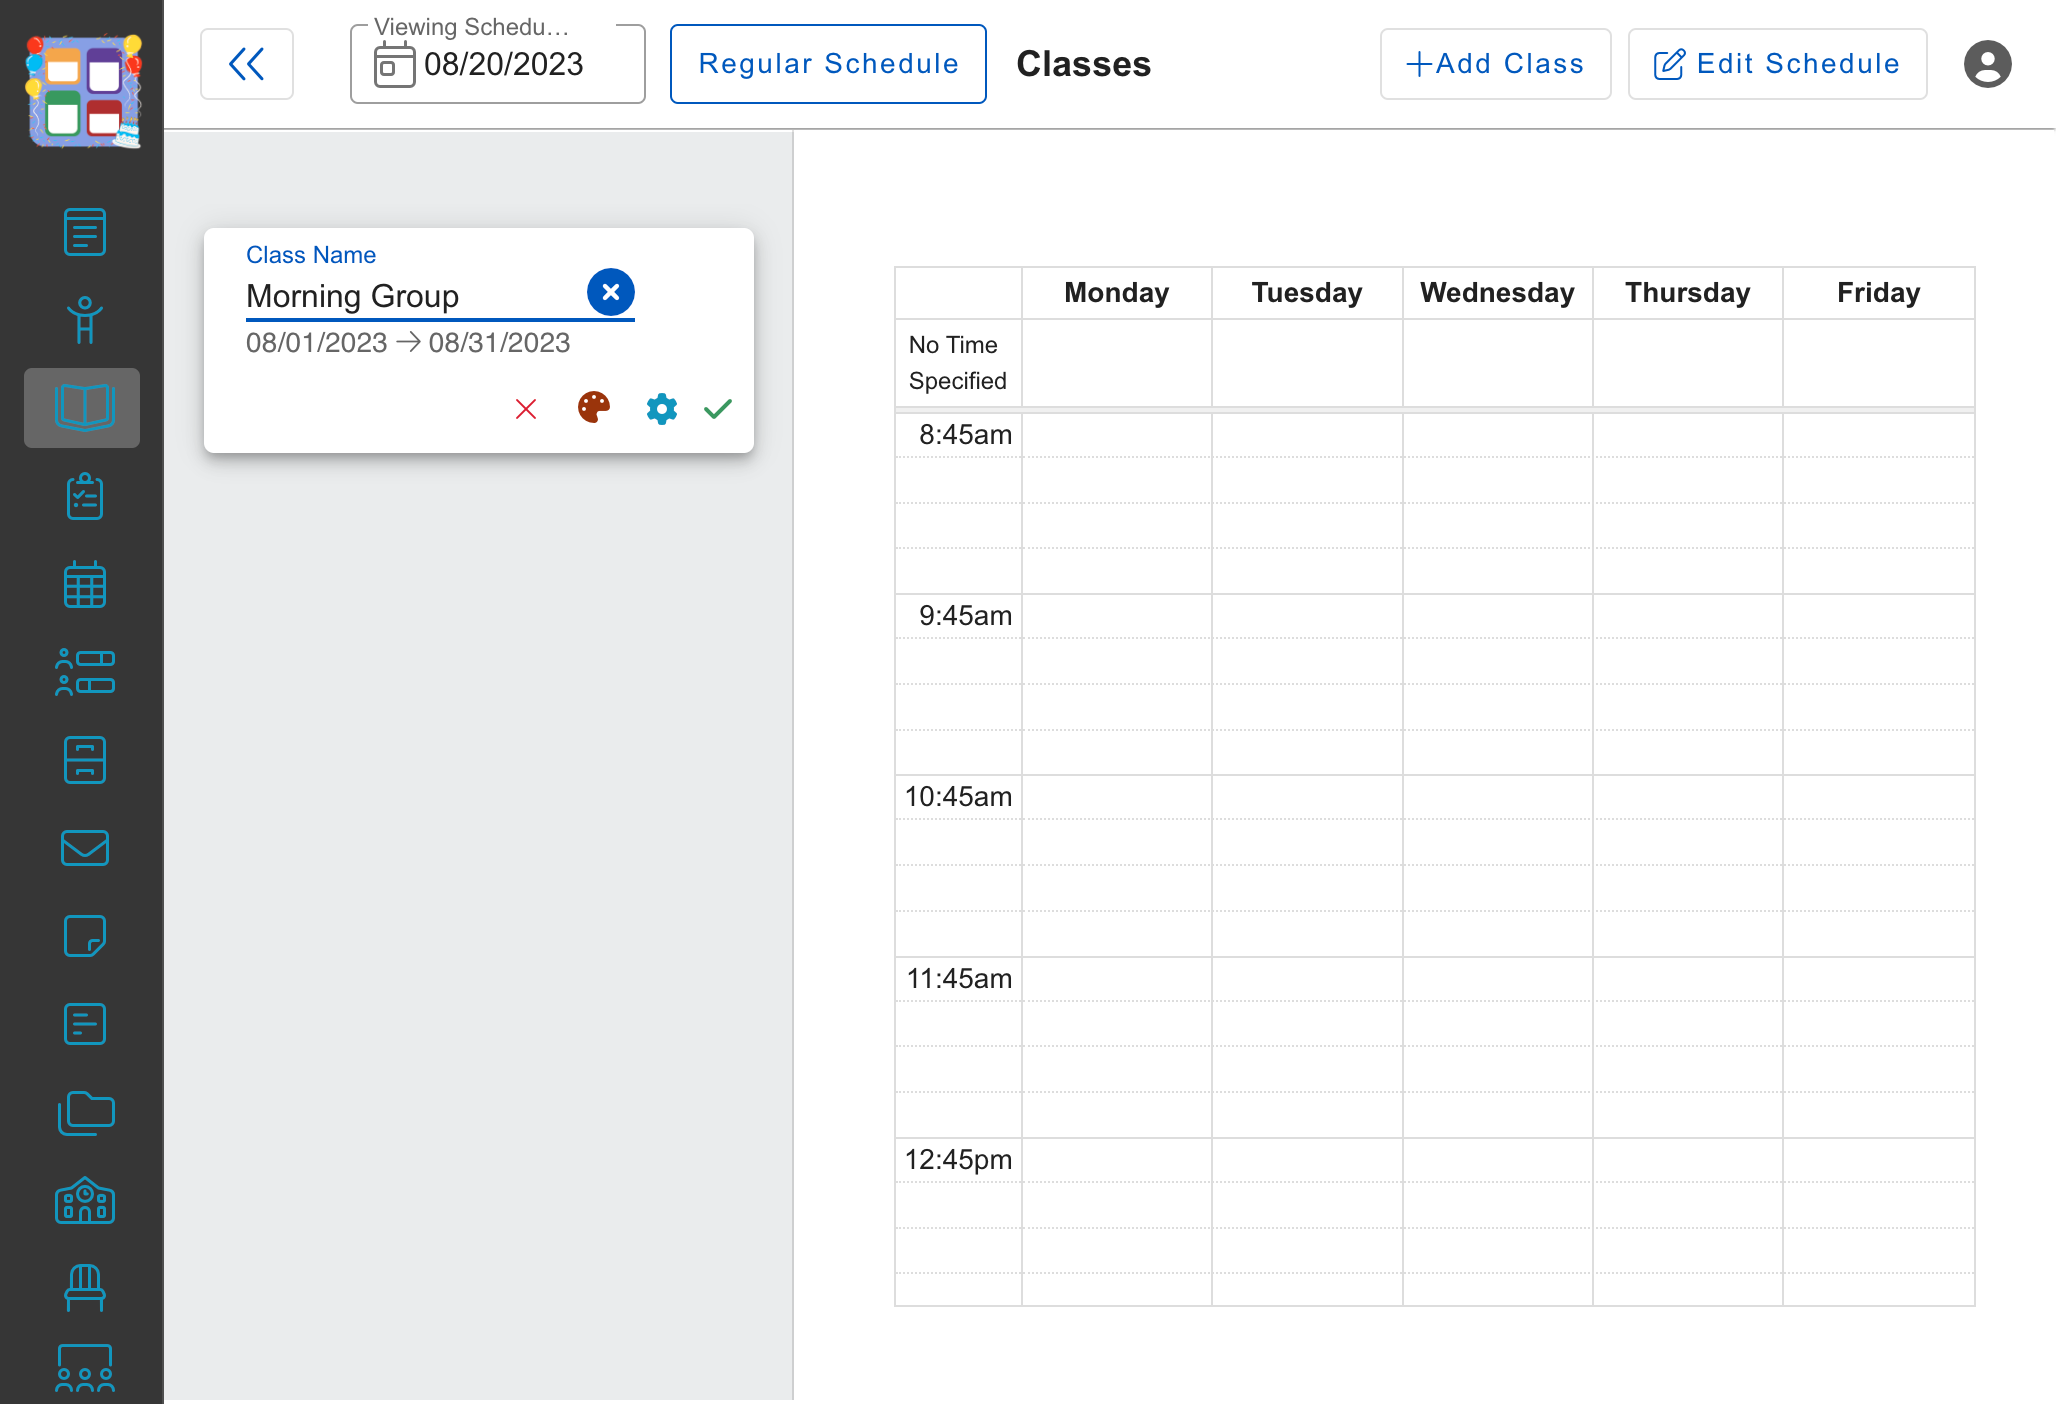The width and height of the screenshot is (2056, 1404).
Task: Click the Add Class button
Action: tap(1495, 64)
